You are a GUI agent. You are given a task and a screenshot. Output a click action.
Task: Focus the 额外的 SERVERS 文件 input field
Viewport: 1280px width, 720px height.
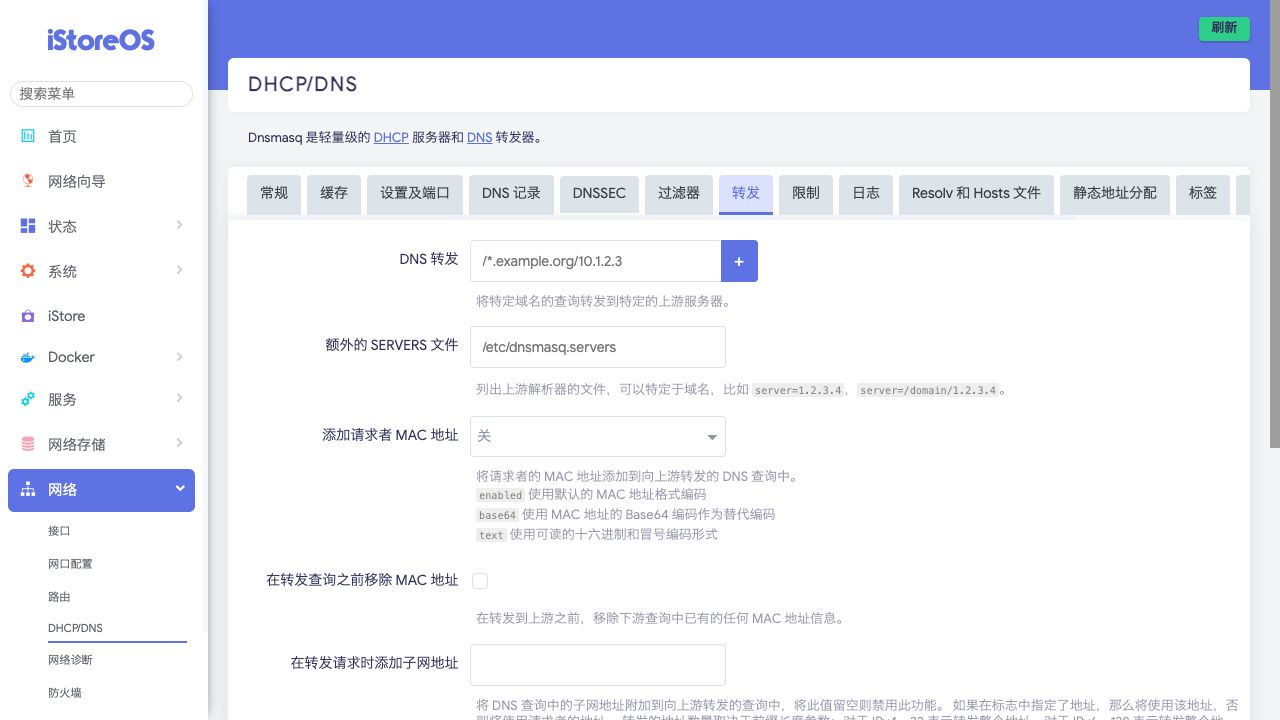[597, 347]
